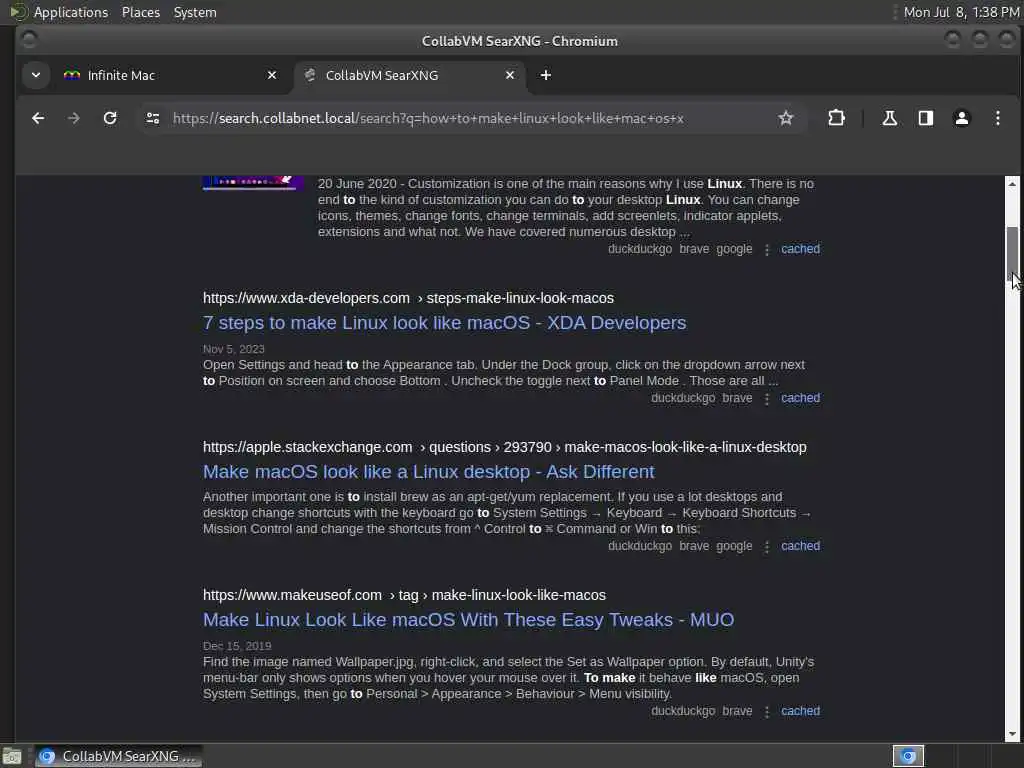
Task: Click the CollabVM SearXNG taskbar button
Action: click(118, 756)
